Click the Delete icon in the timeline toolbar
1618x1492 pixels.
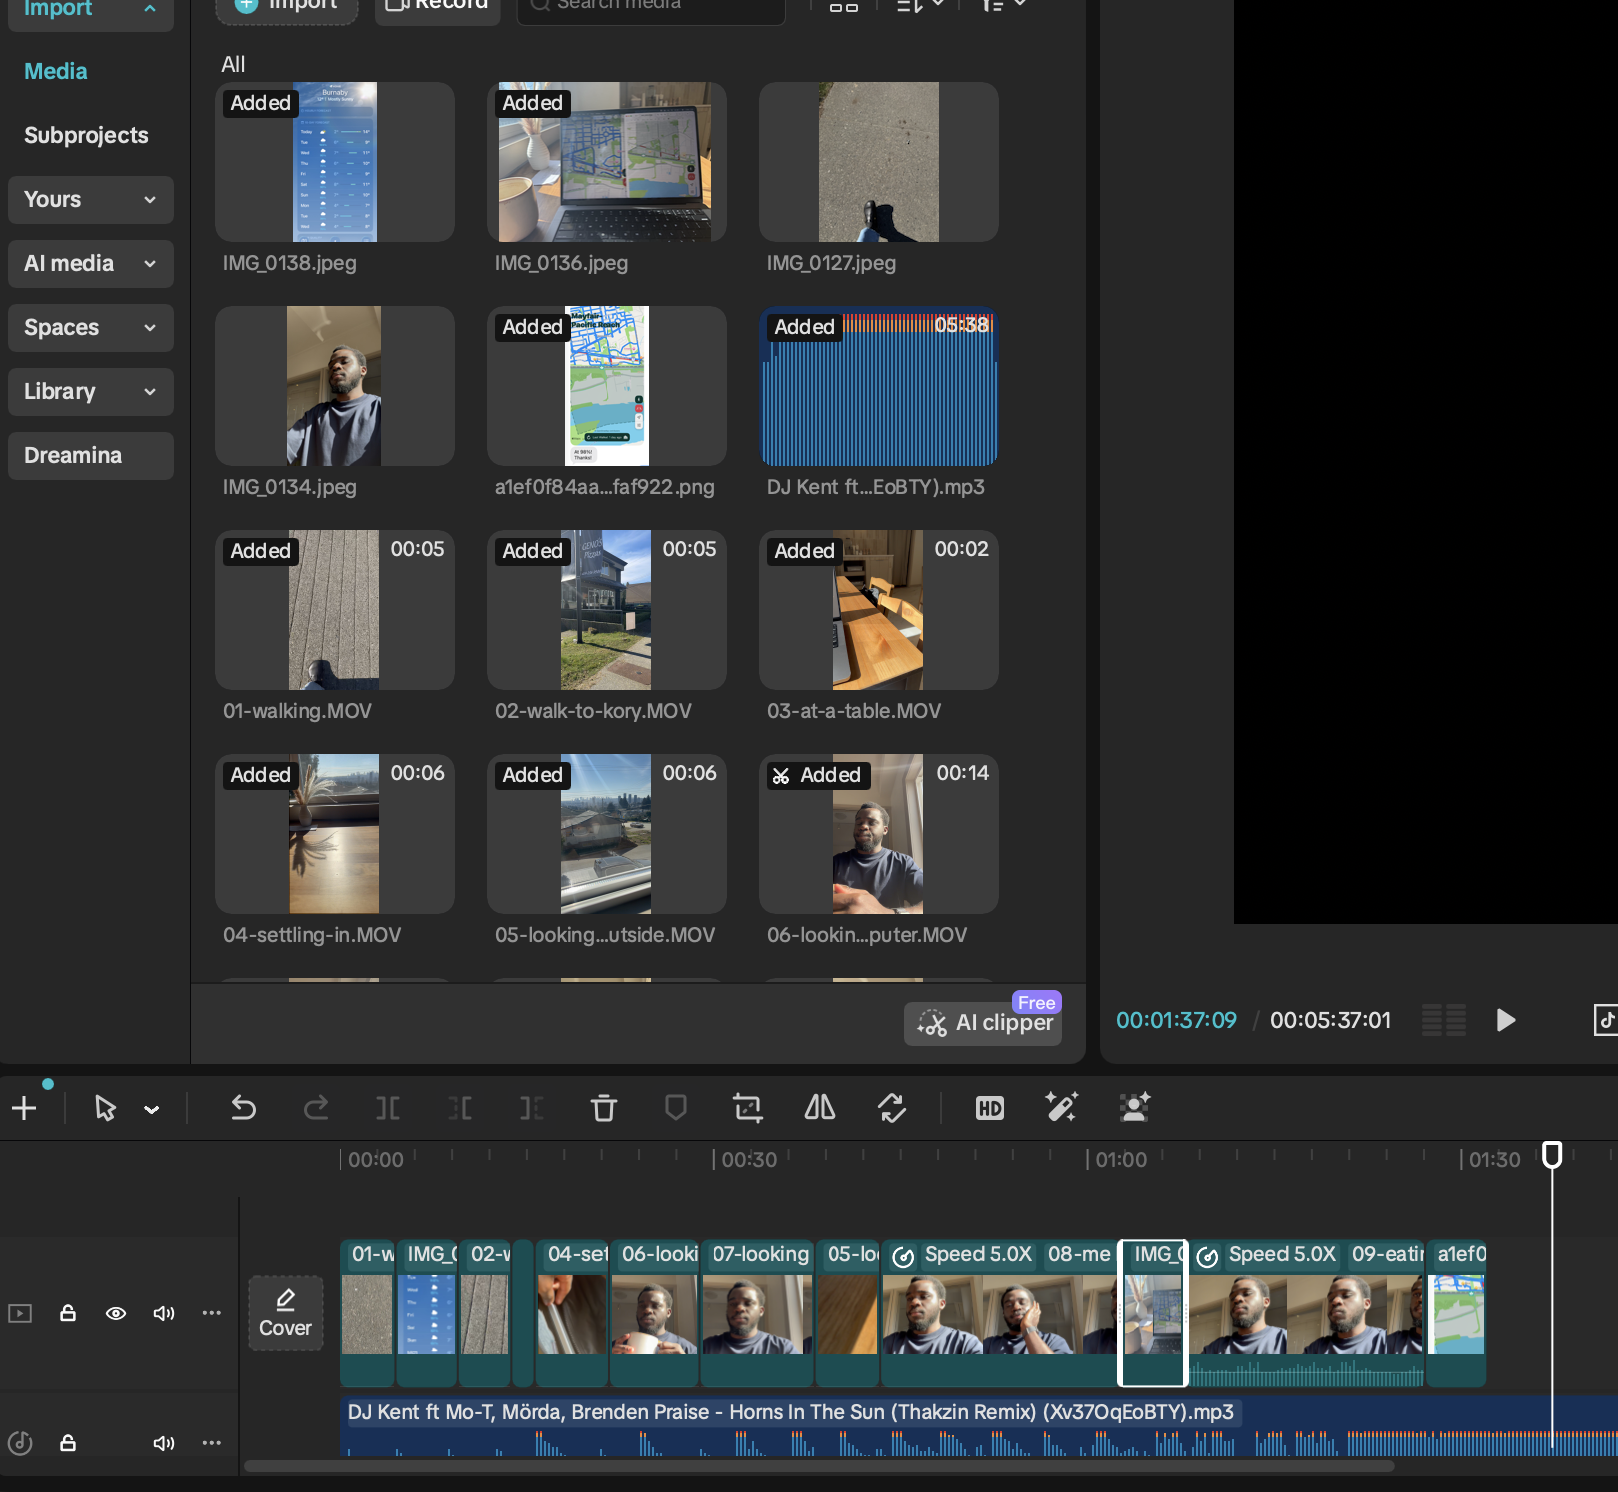[604, 1108]
